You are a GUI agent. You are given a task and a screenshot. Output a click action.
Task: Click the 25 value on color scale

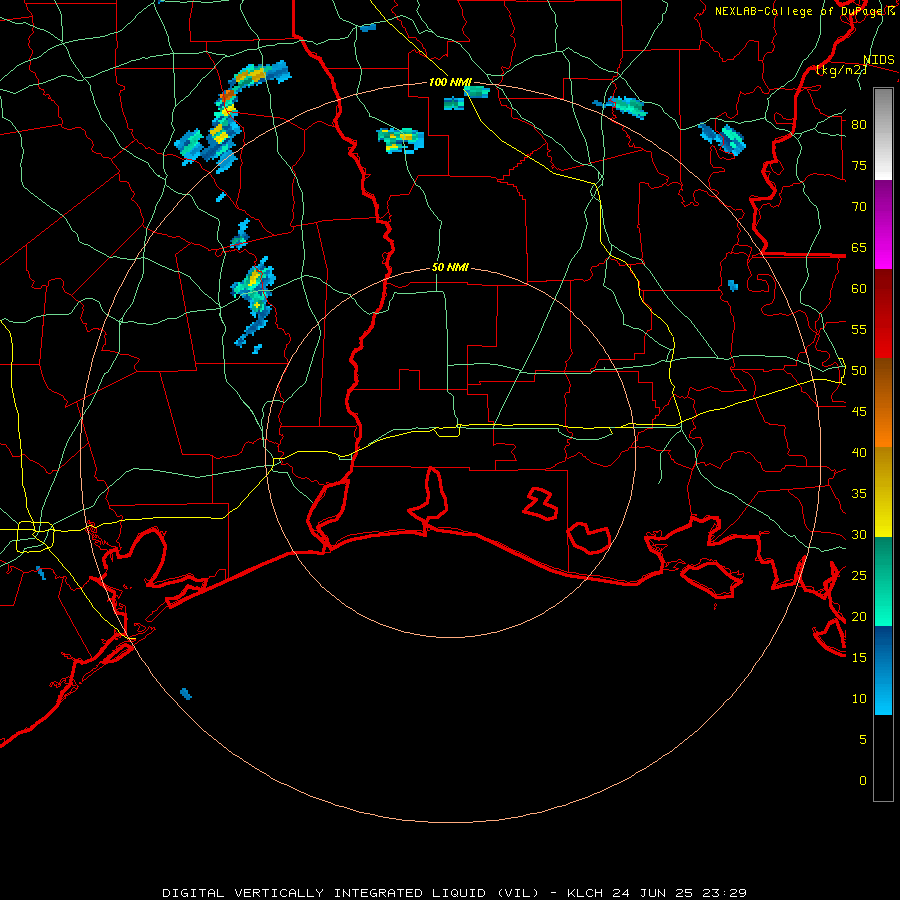859,576
